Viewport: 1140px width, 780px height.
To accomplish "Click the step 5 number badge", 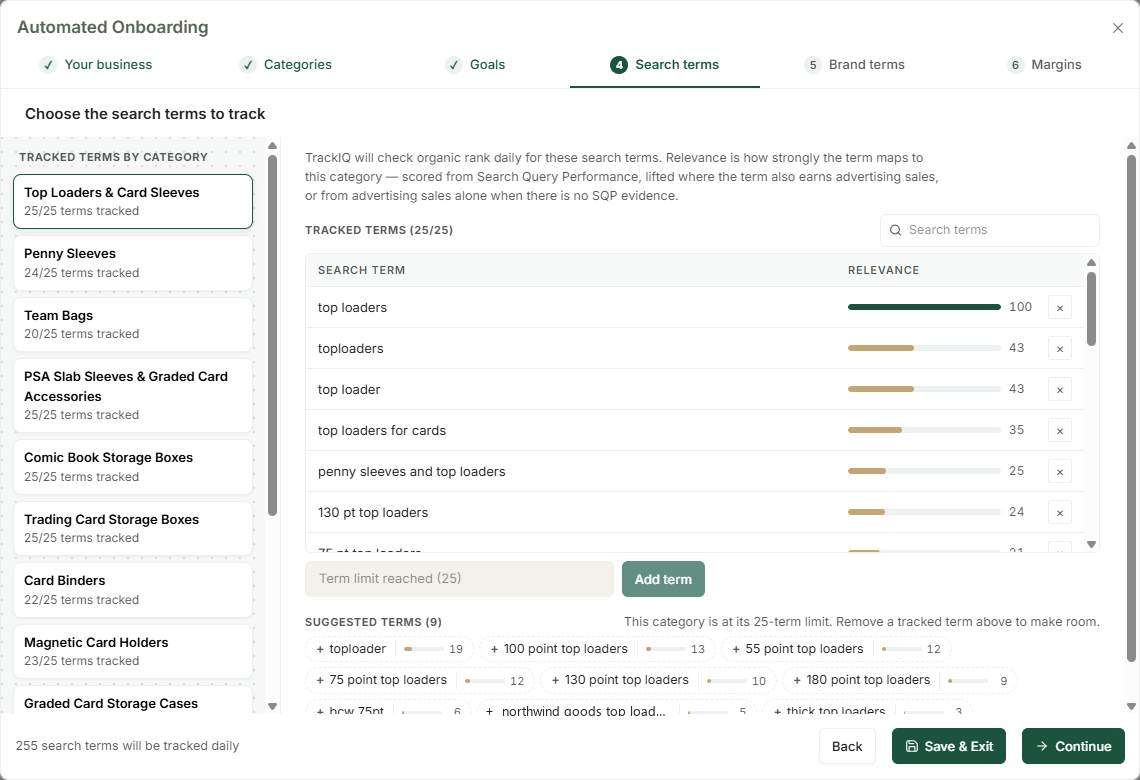I will tap(813, 65).
